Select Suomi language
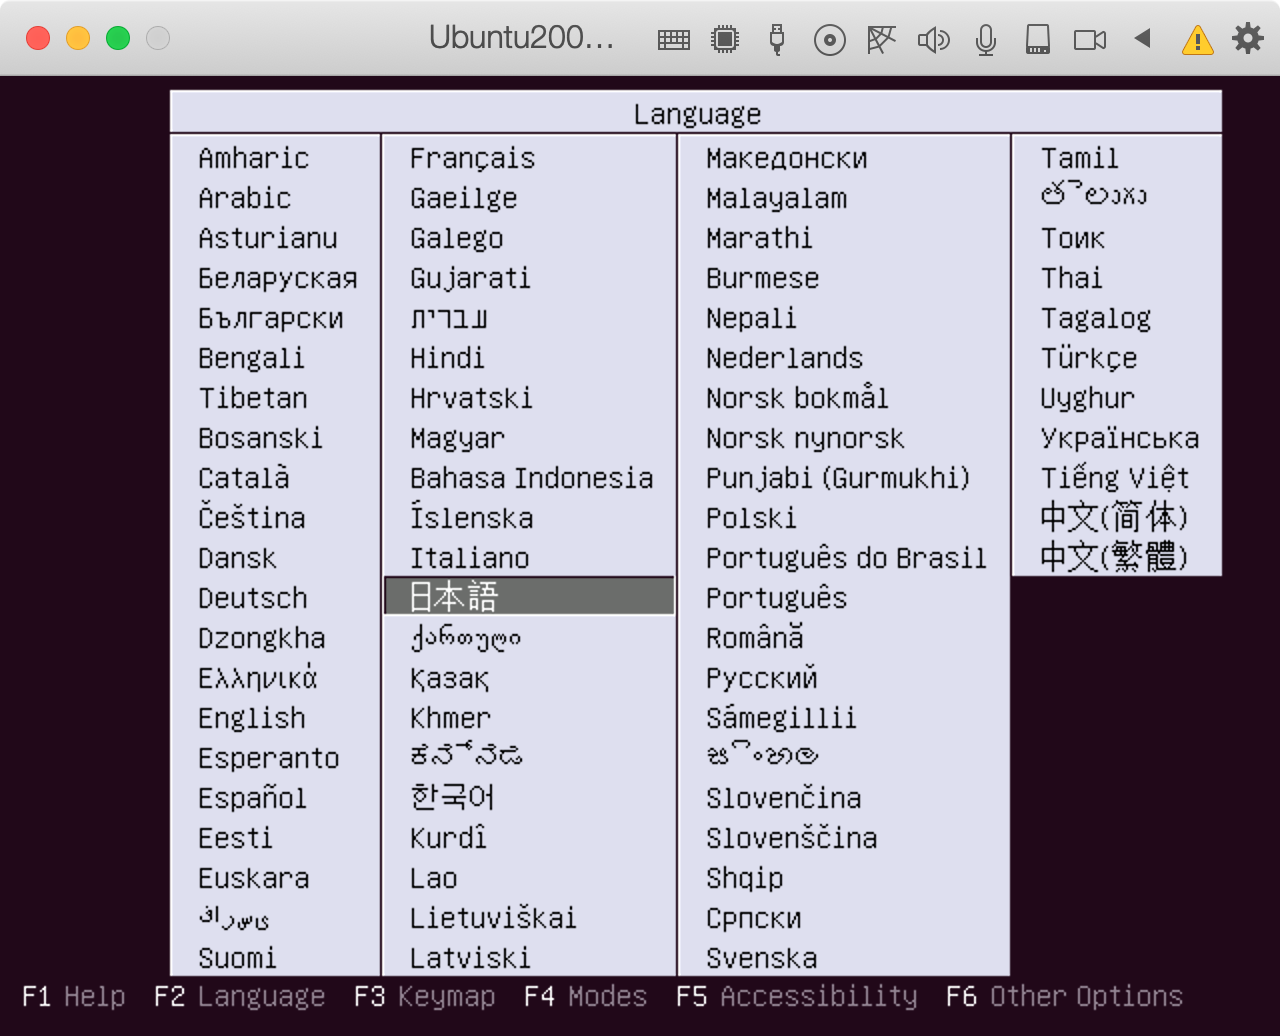The height and width of the screenshot is (1036, 1280). (238, 958)
